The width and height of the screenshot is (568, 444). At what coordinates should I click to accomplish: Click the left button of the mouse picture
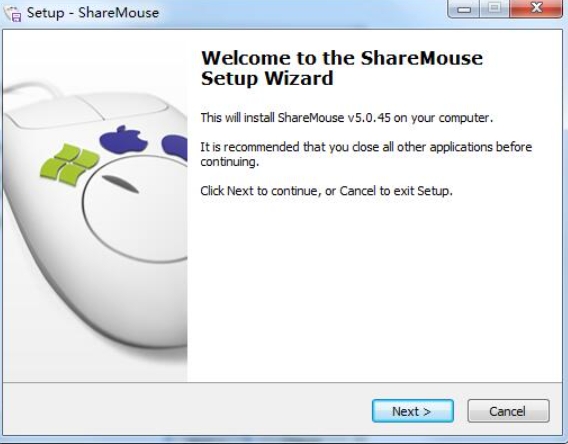[51, 110]
